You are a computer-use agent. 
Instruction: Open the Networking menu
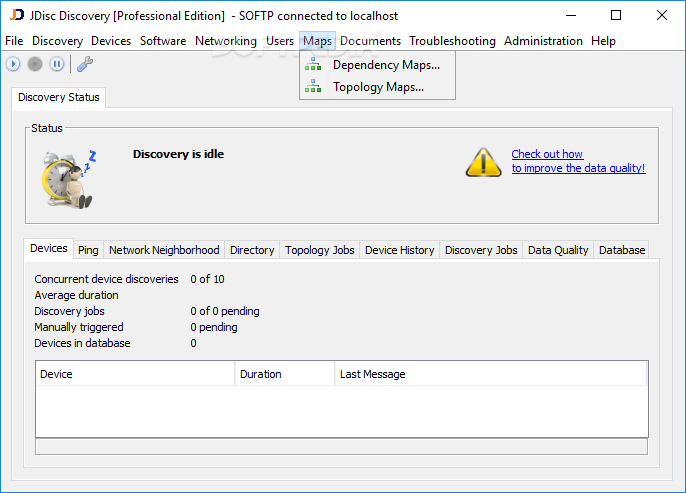(x=226, y=41)
